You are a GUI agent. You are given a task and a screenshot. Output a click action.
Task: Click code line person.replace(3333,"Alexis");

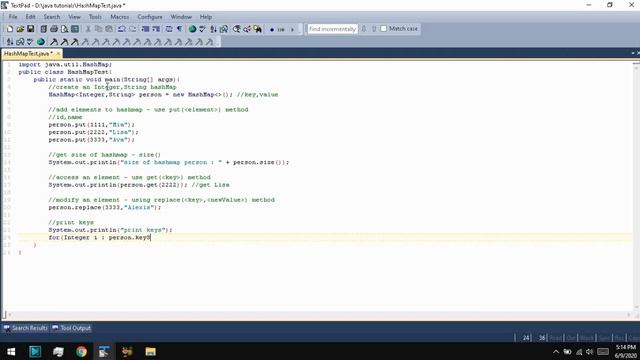(x=104, y=207)
